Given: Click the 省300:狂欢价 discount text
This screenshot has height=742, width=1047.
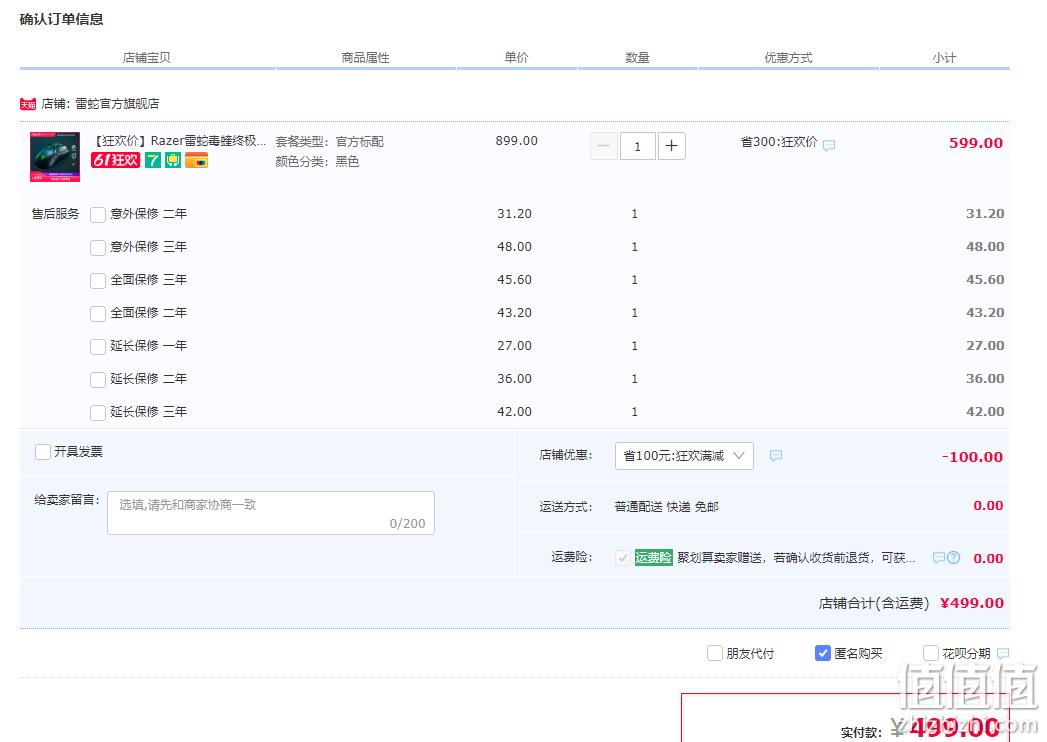Looking at the screenshot, I should coord(779,142).
